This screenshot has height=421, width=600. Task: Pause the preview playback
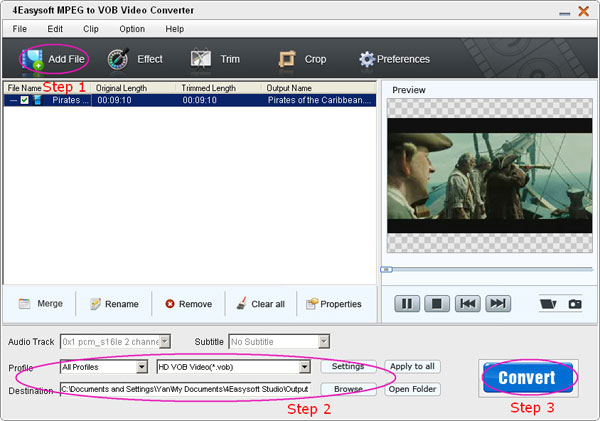click(407, 304)
